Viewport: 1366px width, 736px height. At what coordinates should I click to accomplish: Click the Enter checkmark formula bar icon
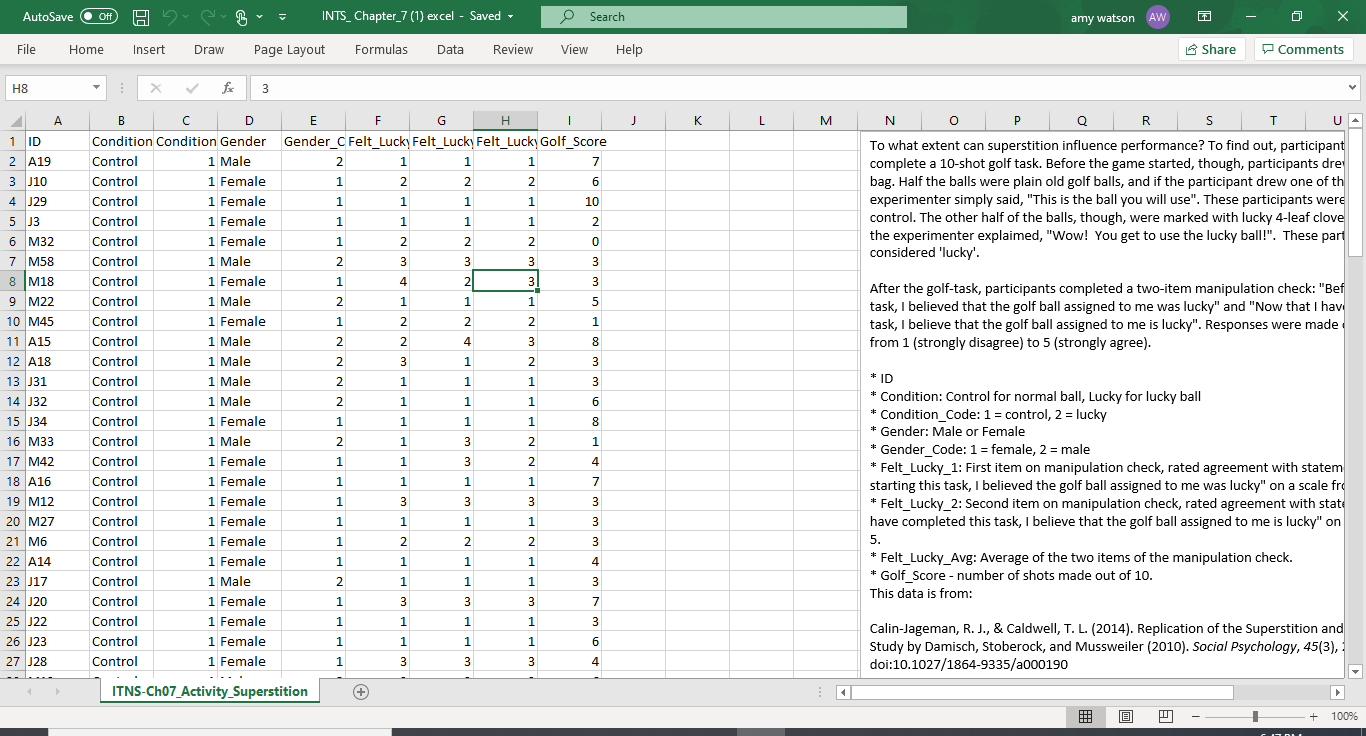(192, 88)
